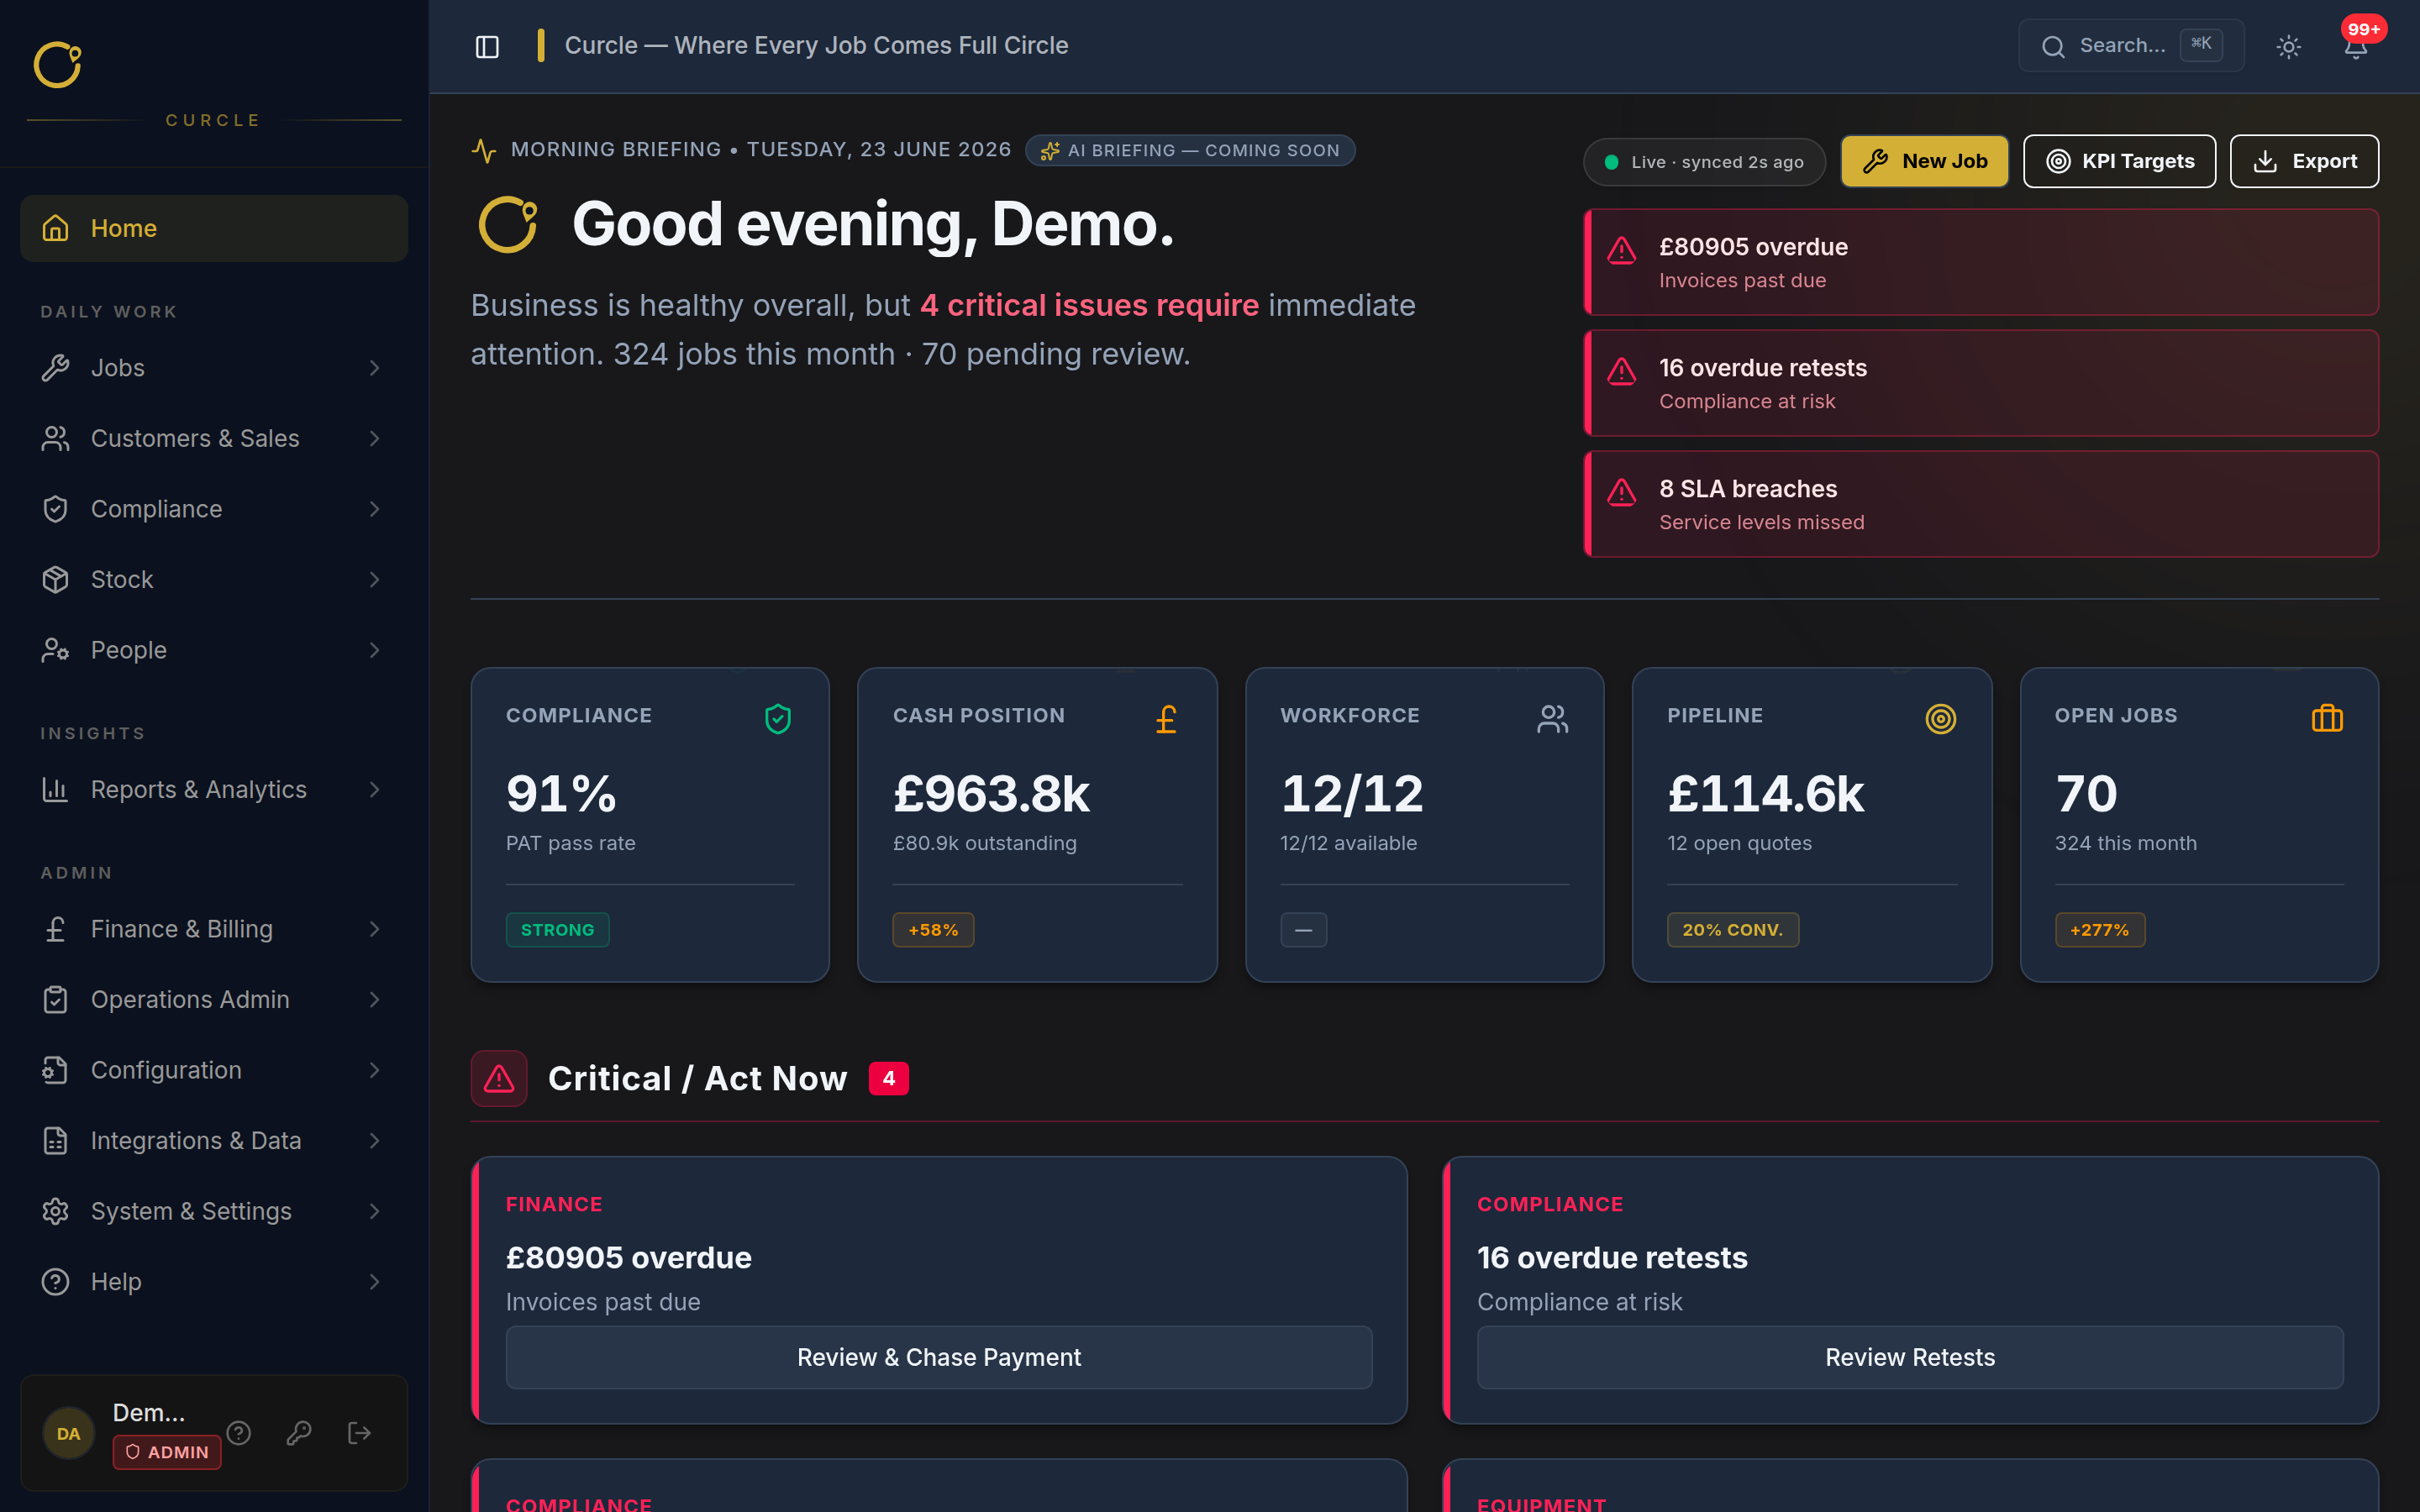The height and width of the screenshot is (1512, 2420).
Task: Open KPI Targets
Action: [2119, 161]
